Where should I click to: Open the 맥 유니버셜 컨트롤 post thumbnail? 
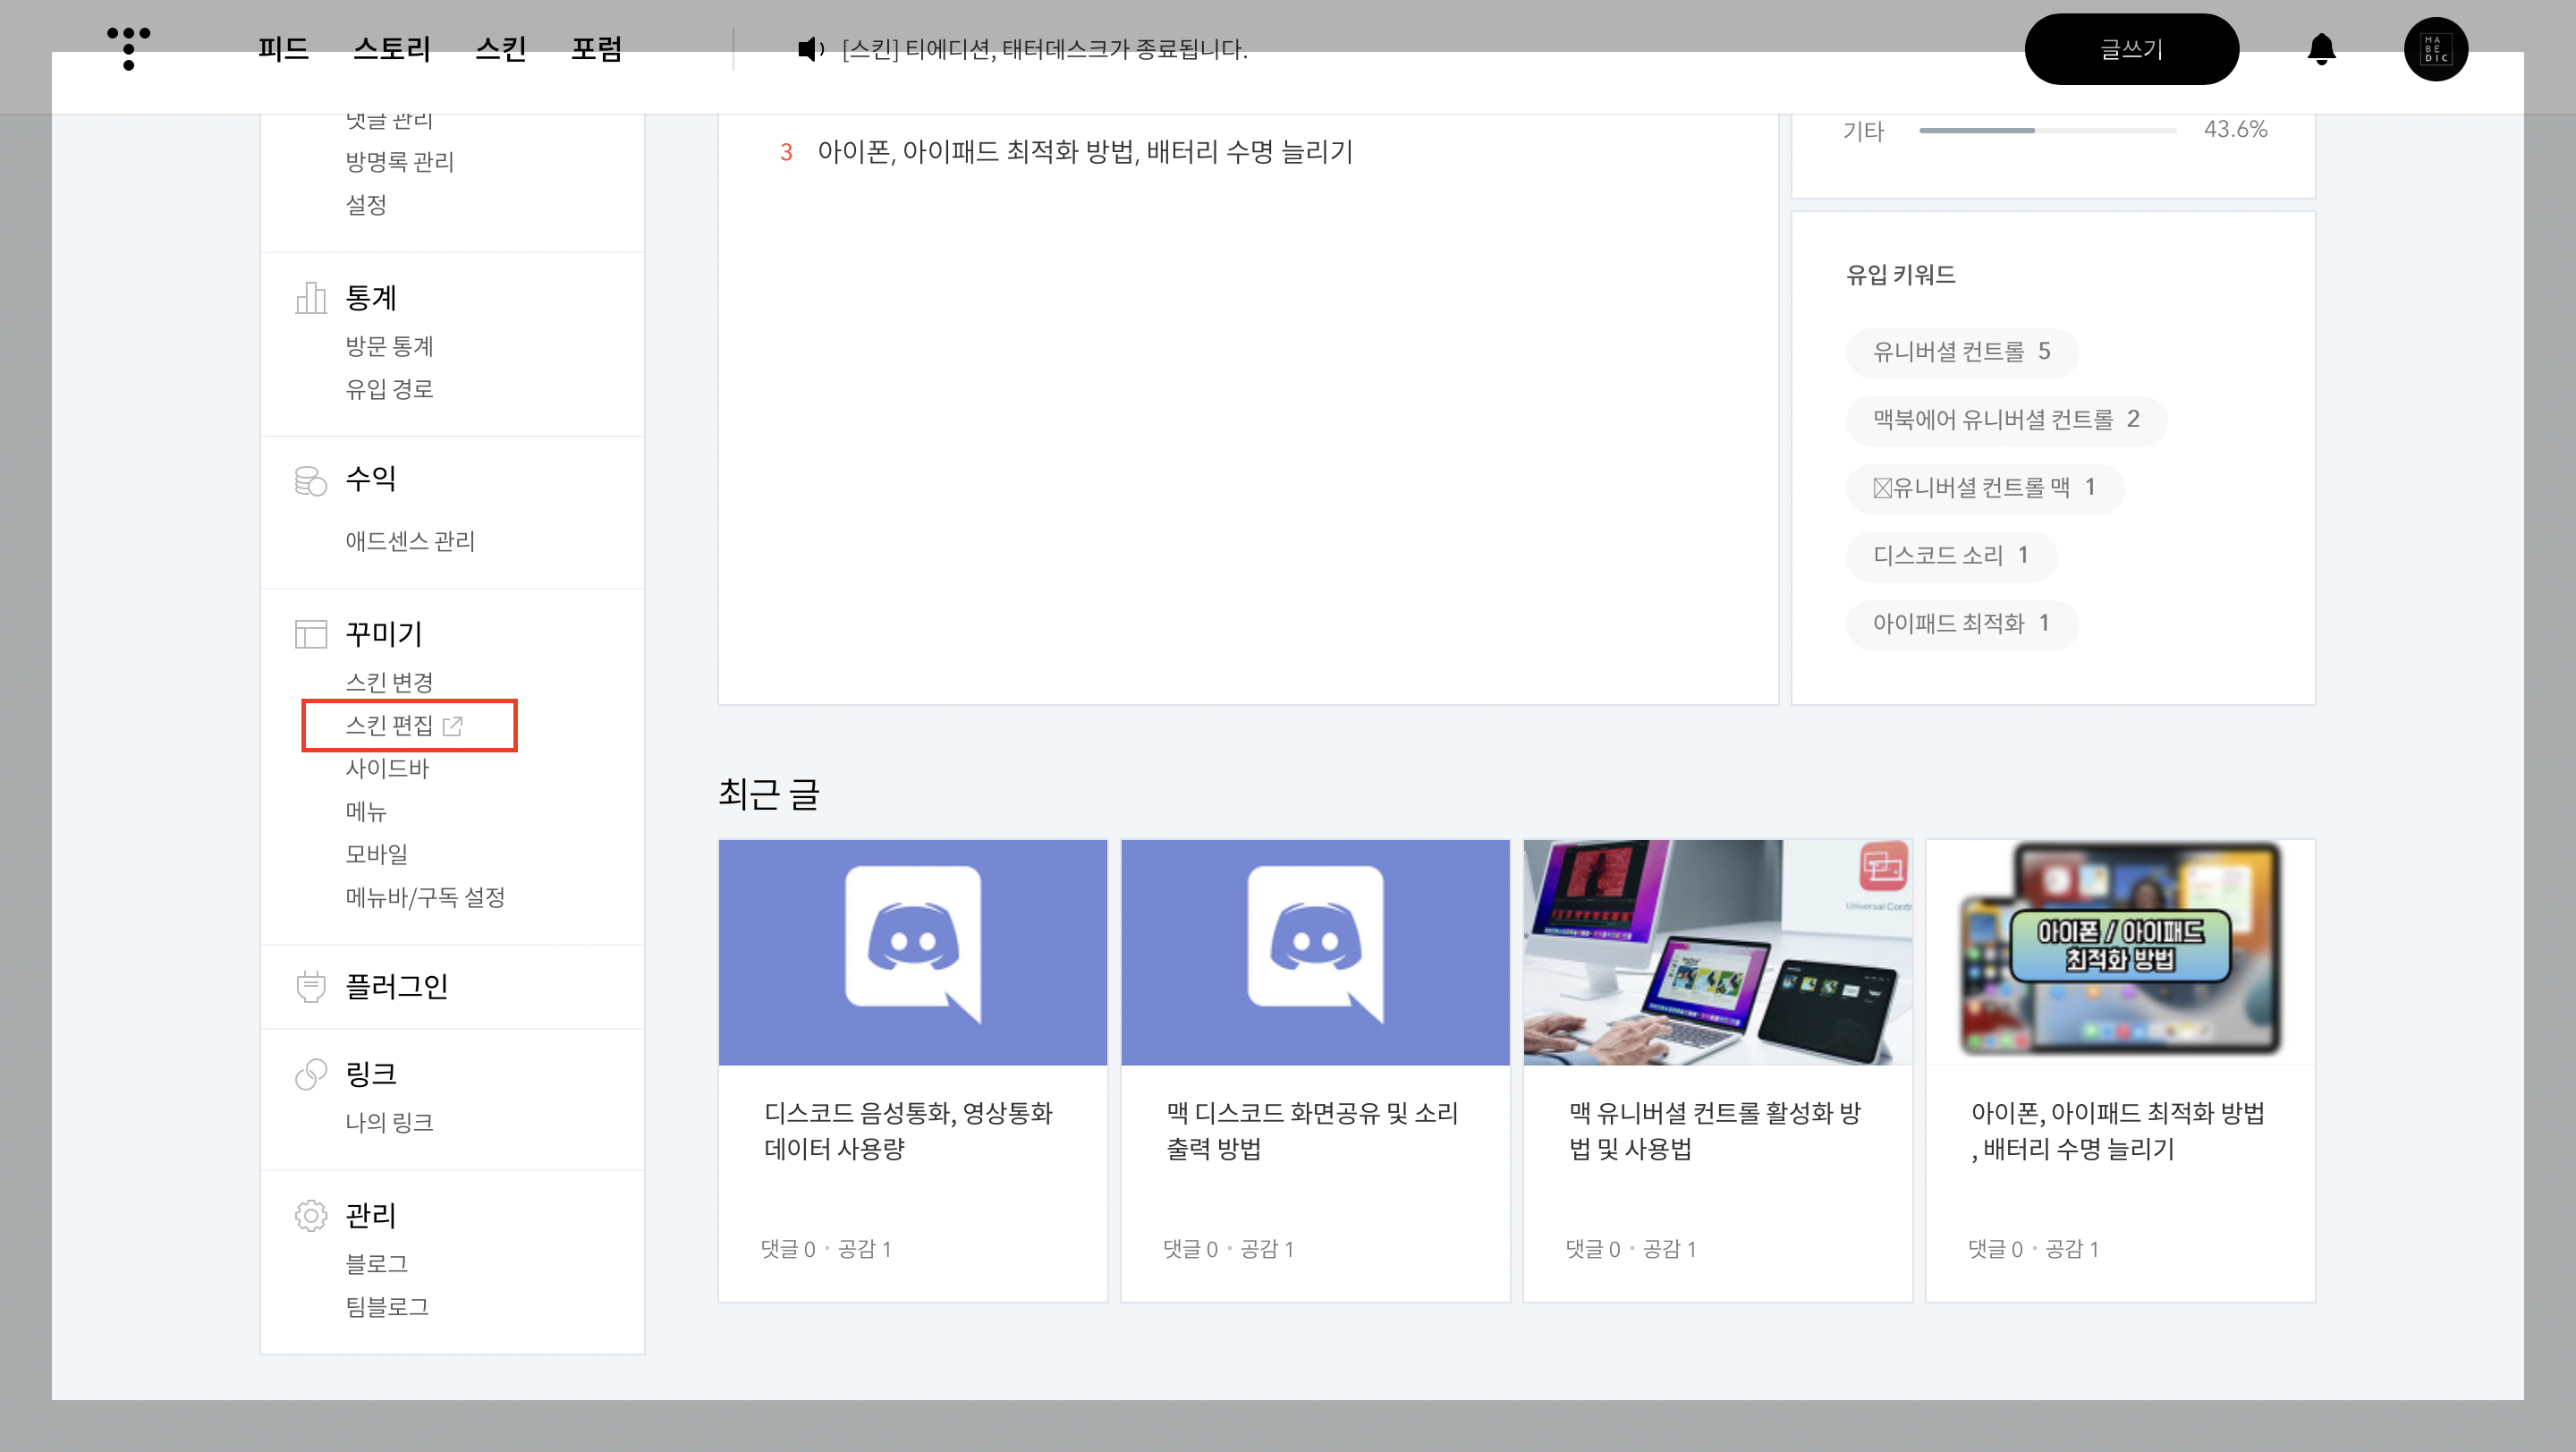coord(1717,952)
